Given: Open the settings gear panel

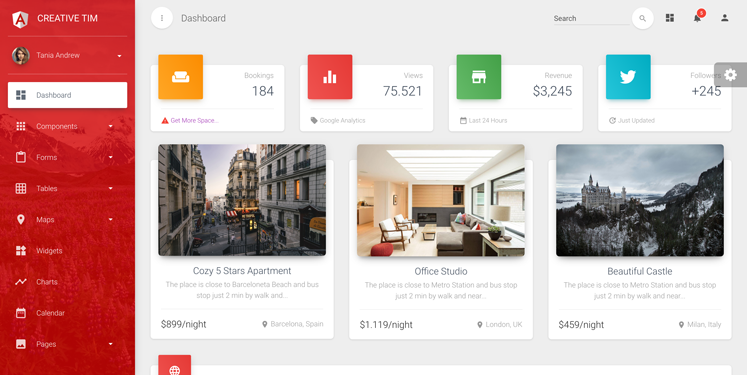Looking at the screenshot, I should pyautogui.click(x=730, y=74).
